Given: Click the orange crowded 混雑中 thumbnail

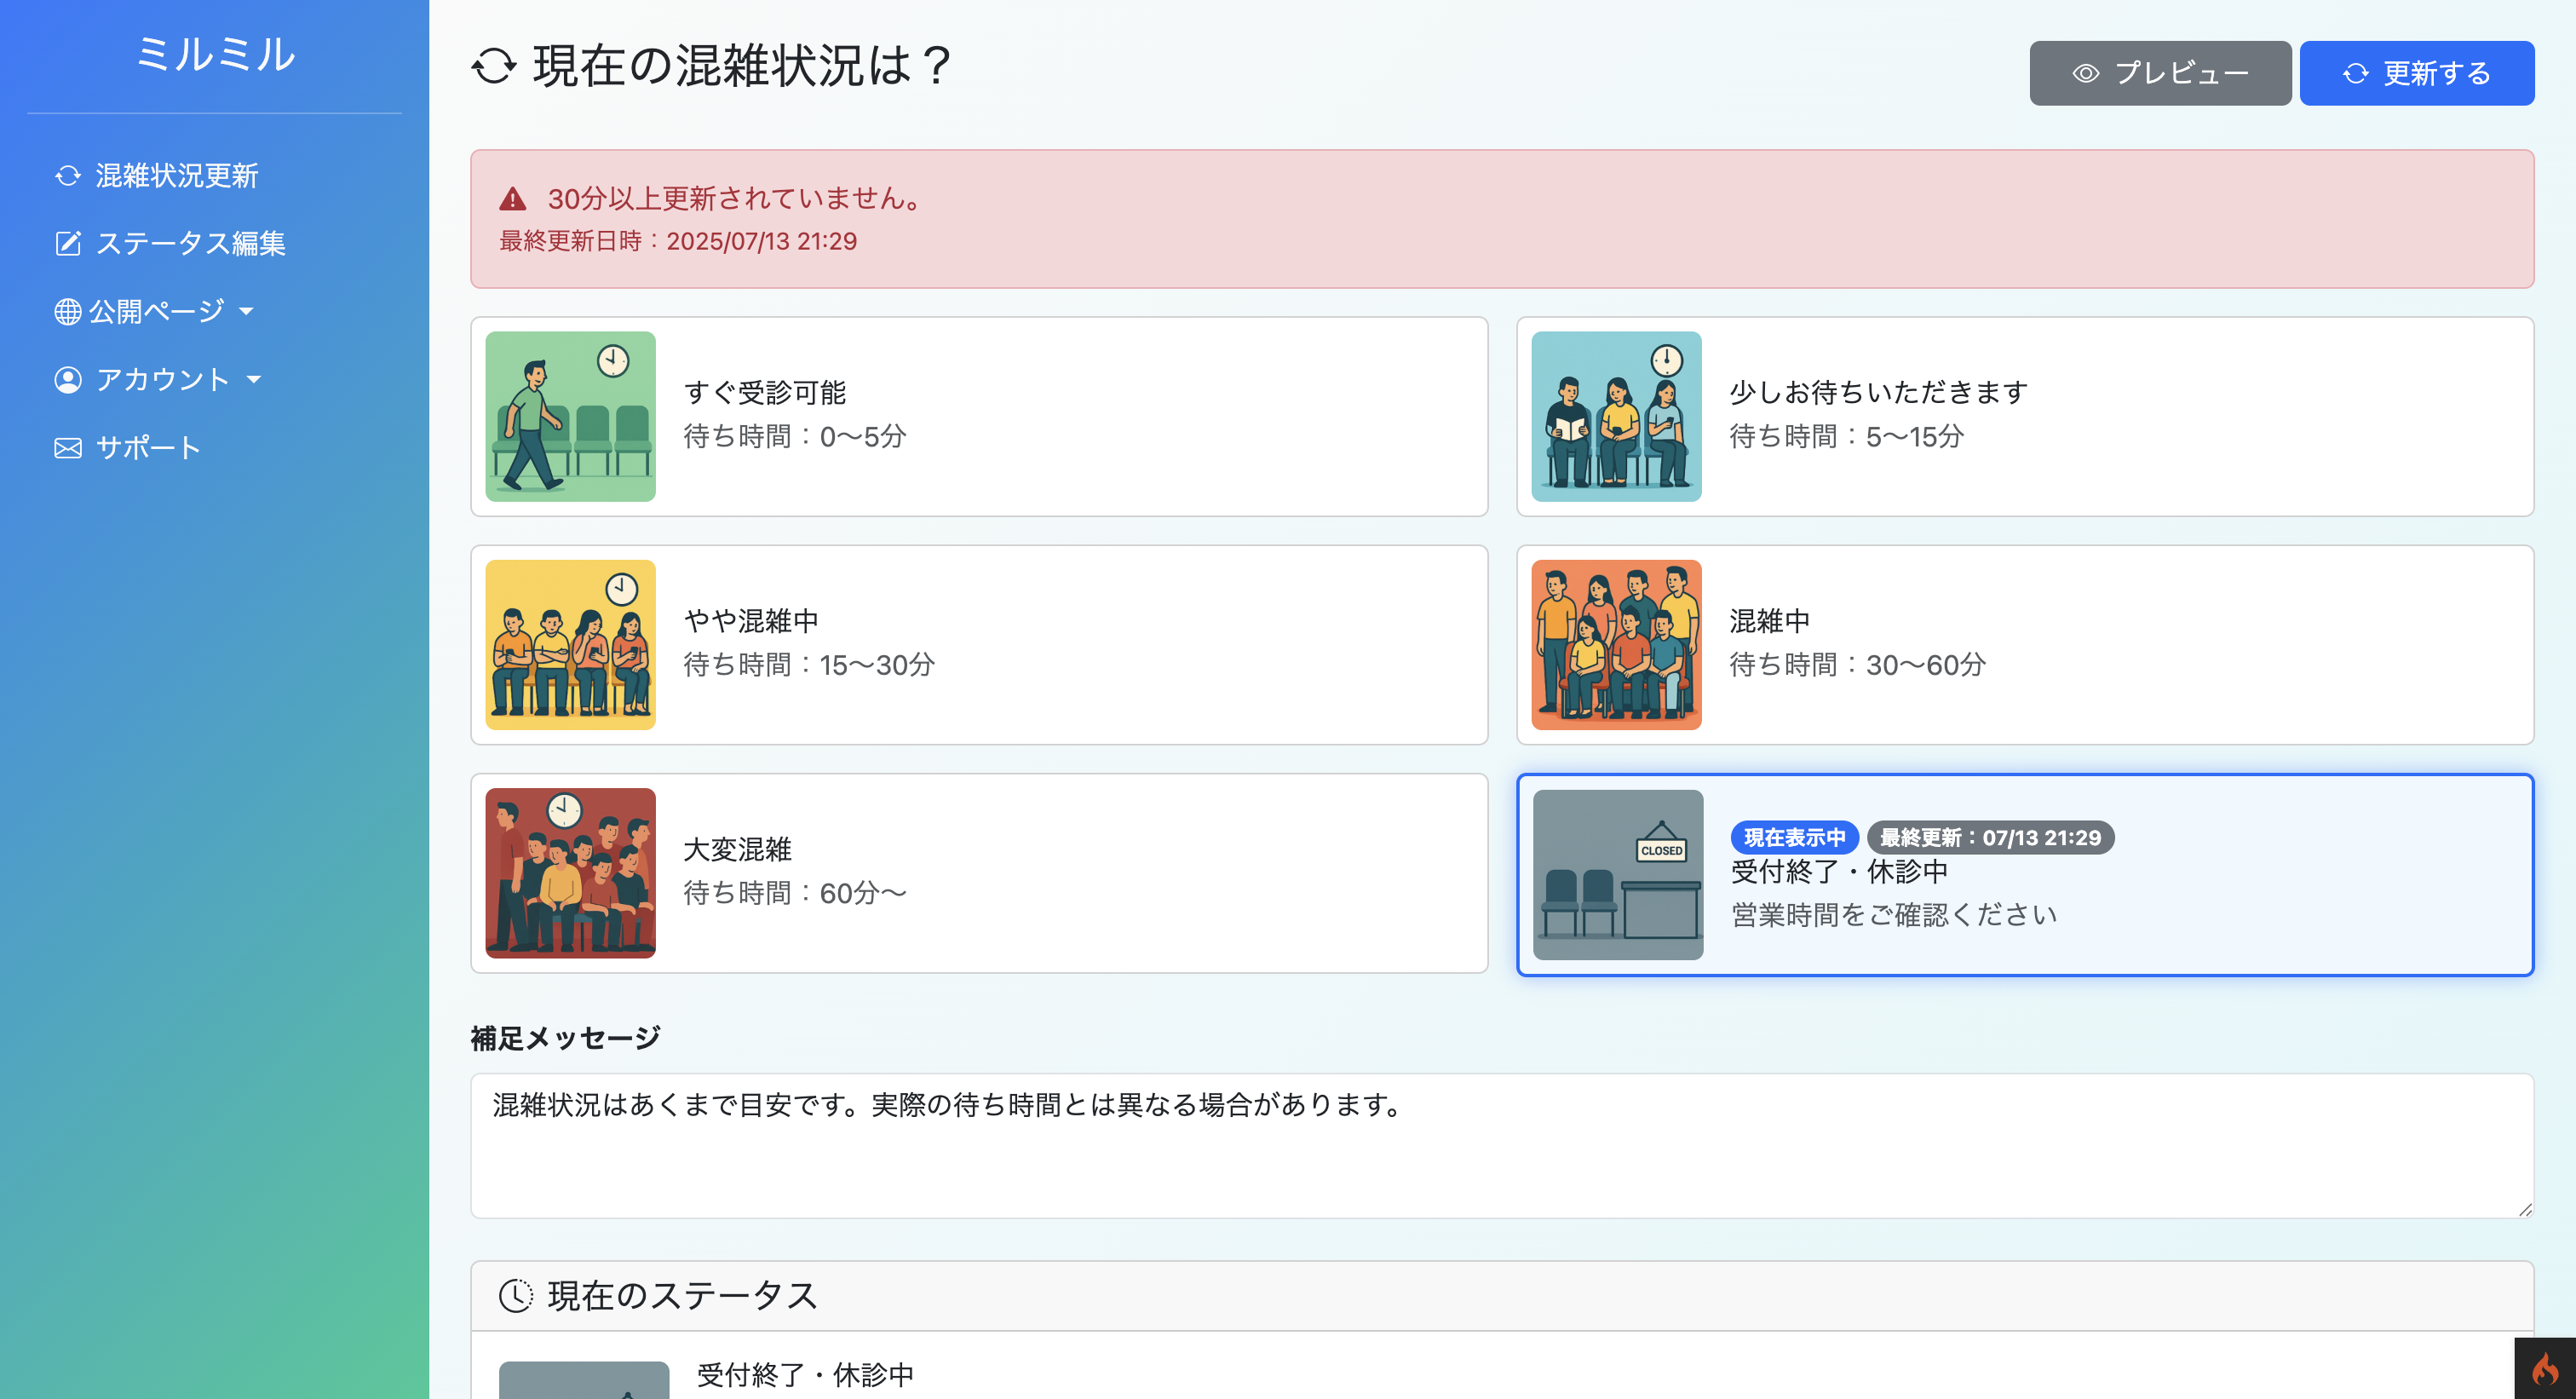Looking at the screenshot, I should click(1617, 645).
